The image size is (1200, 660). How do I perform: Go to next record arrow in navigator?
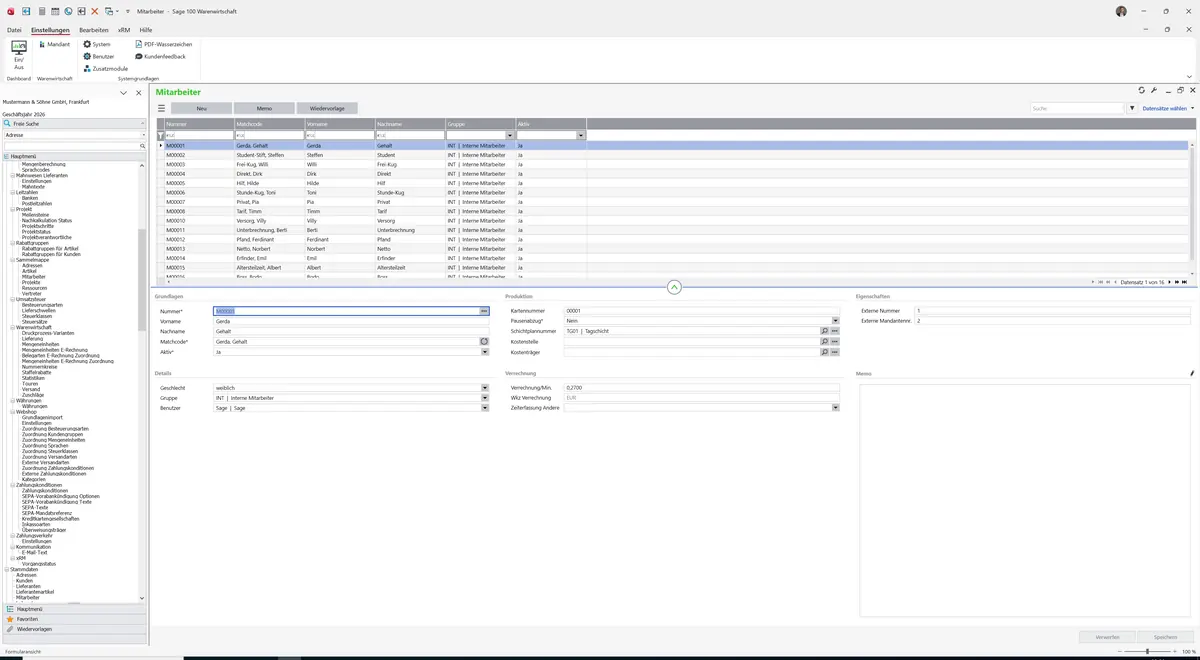[x=1170, y=282]
